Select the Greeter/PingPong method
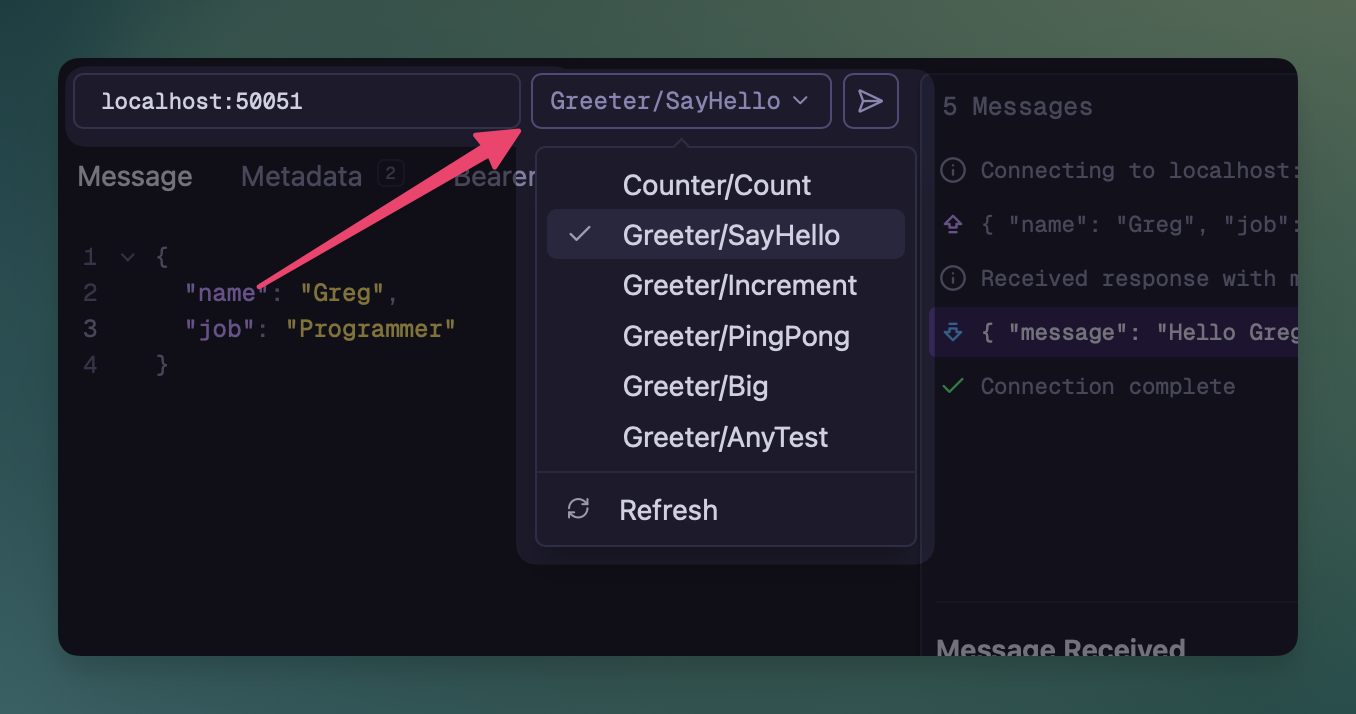Viewport: 1356px width, 714px height. (735, 336)
